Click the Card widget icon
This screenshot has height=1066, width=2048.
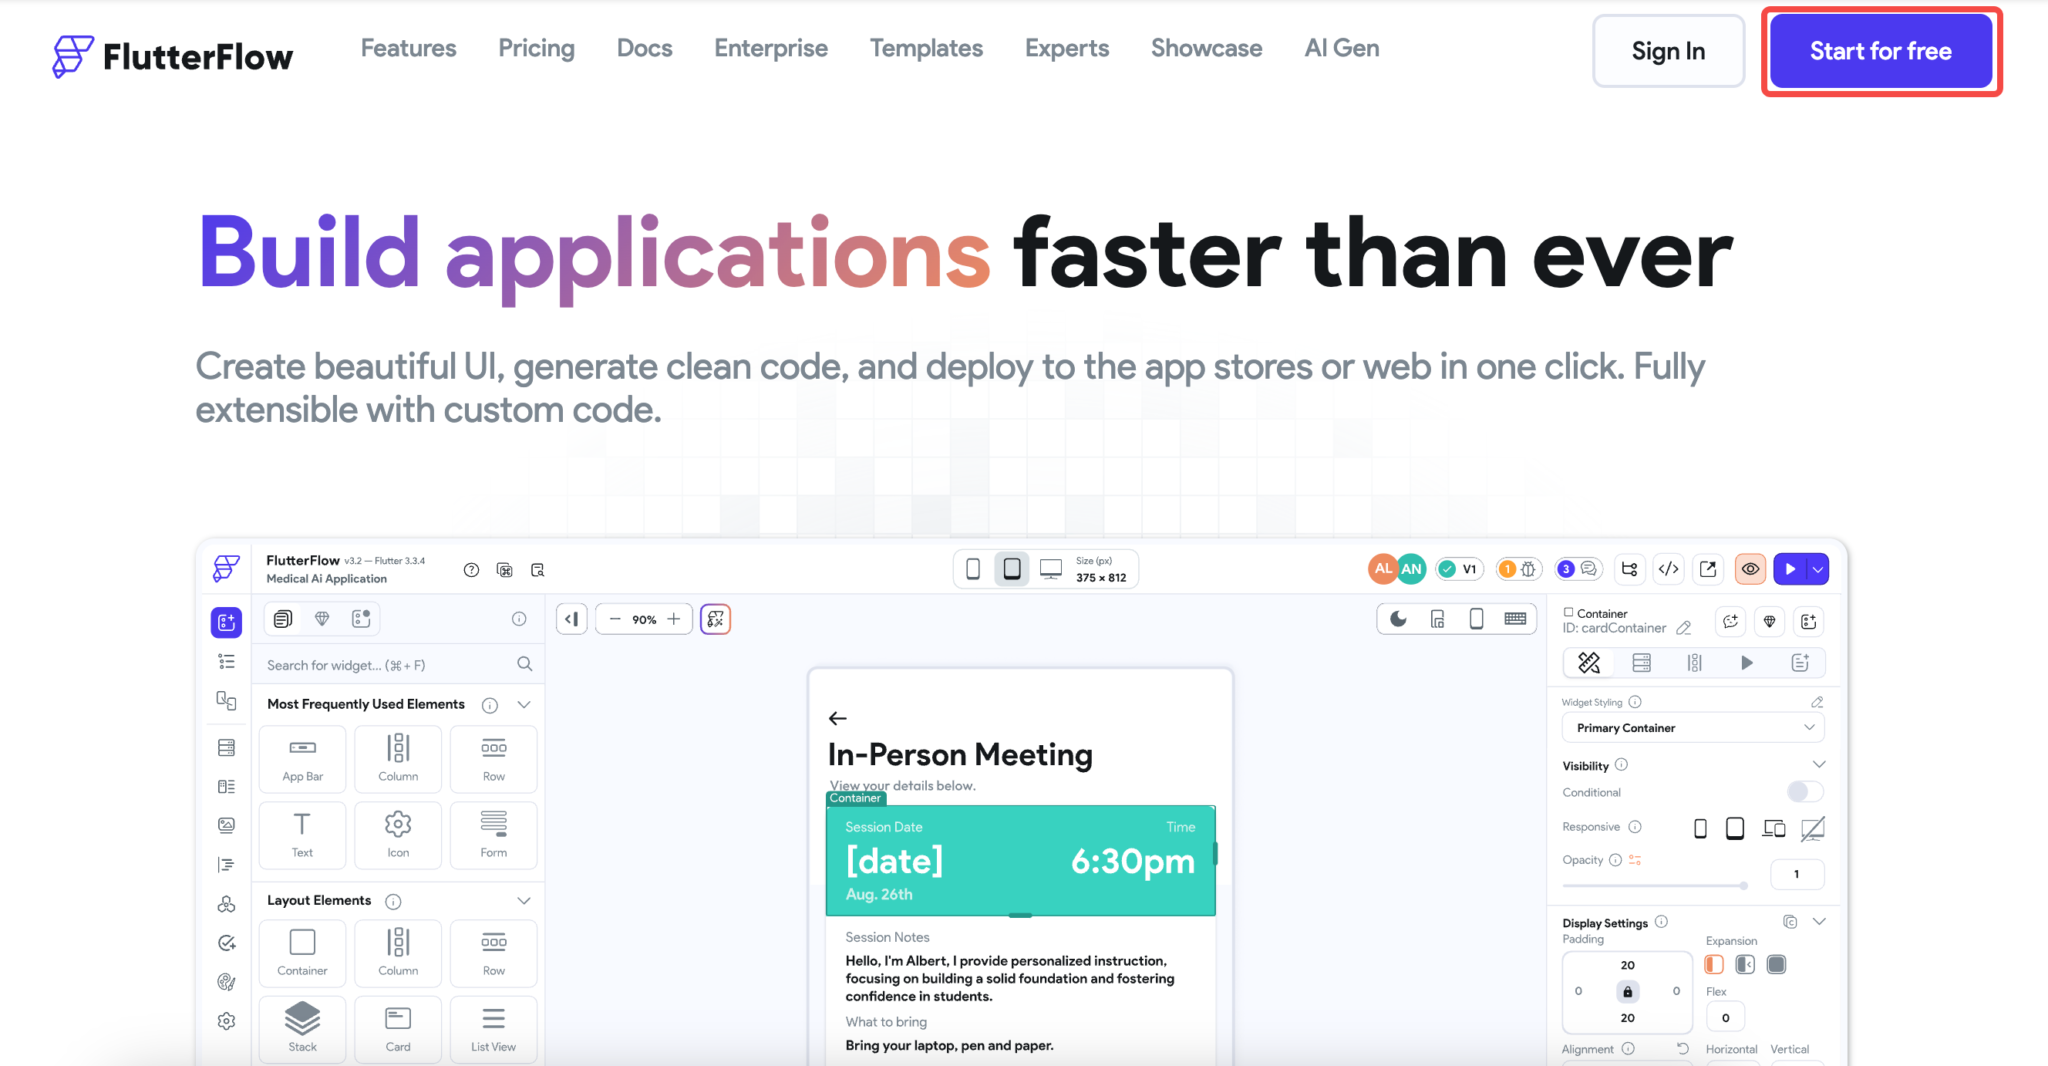pyautogui.click(x=398, y=1028)
